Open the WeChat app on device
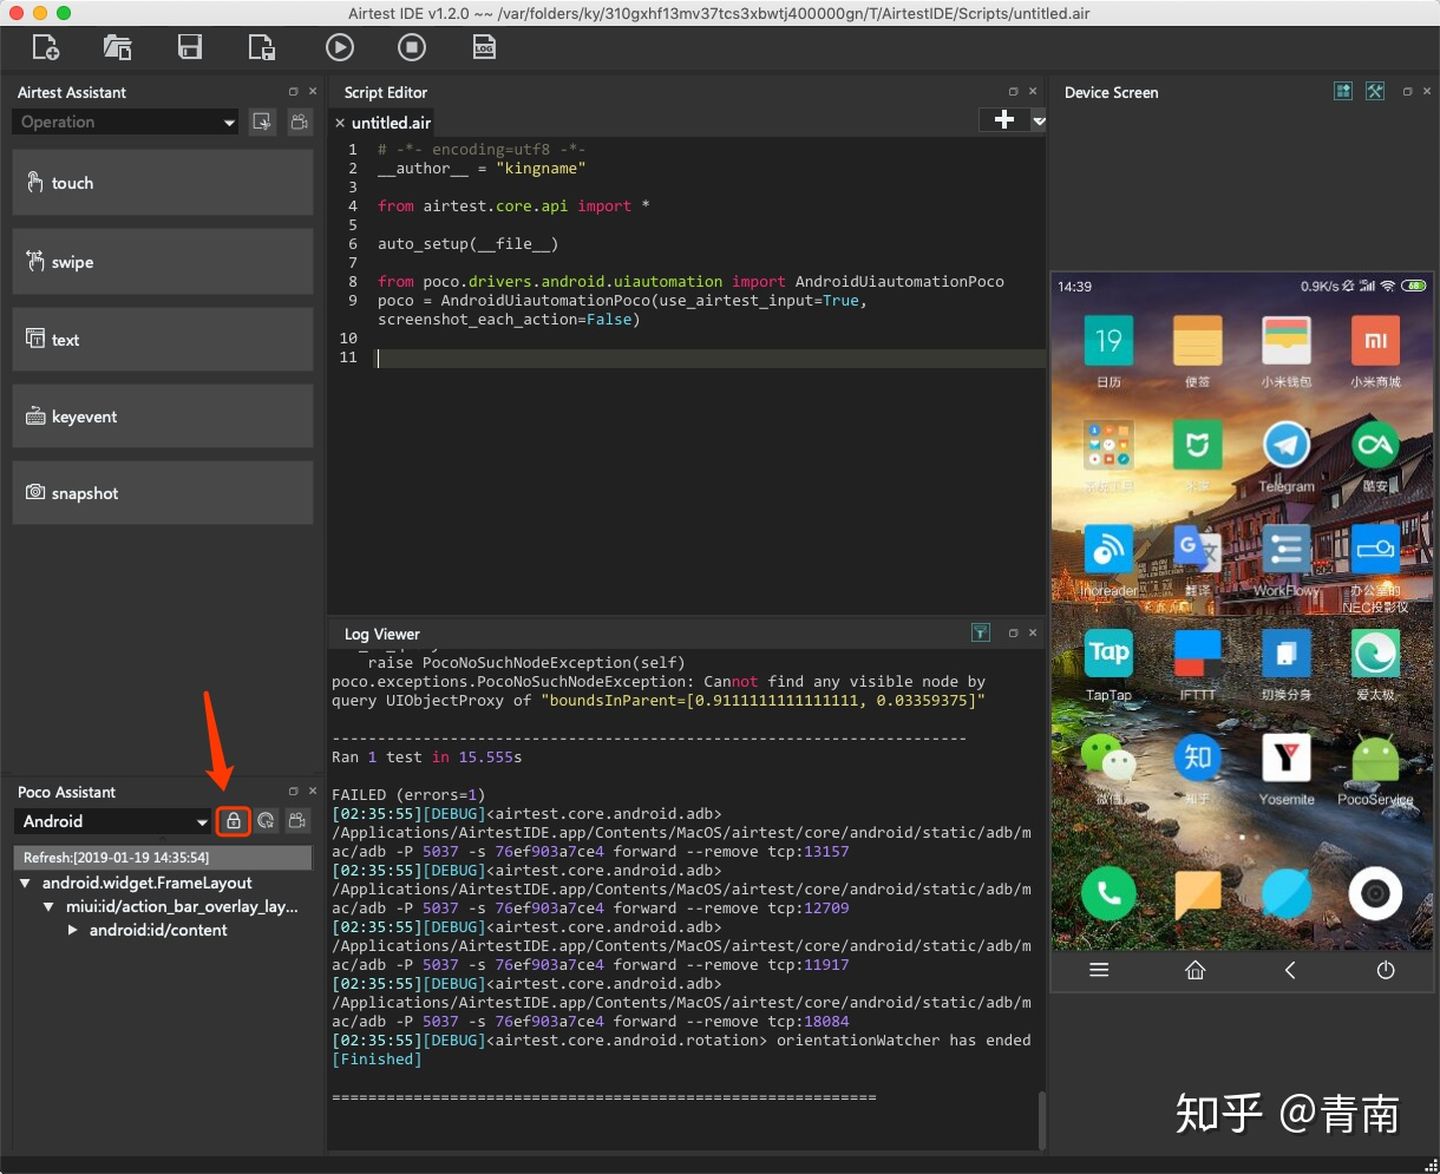The width and height of the screenshot is (1440, 1174). (x=1108, y=757)
